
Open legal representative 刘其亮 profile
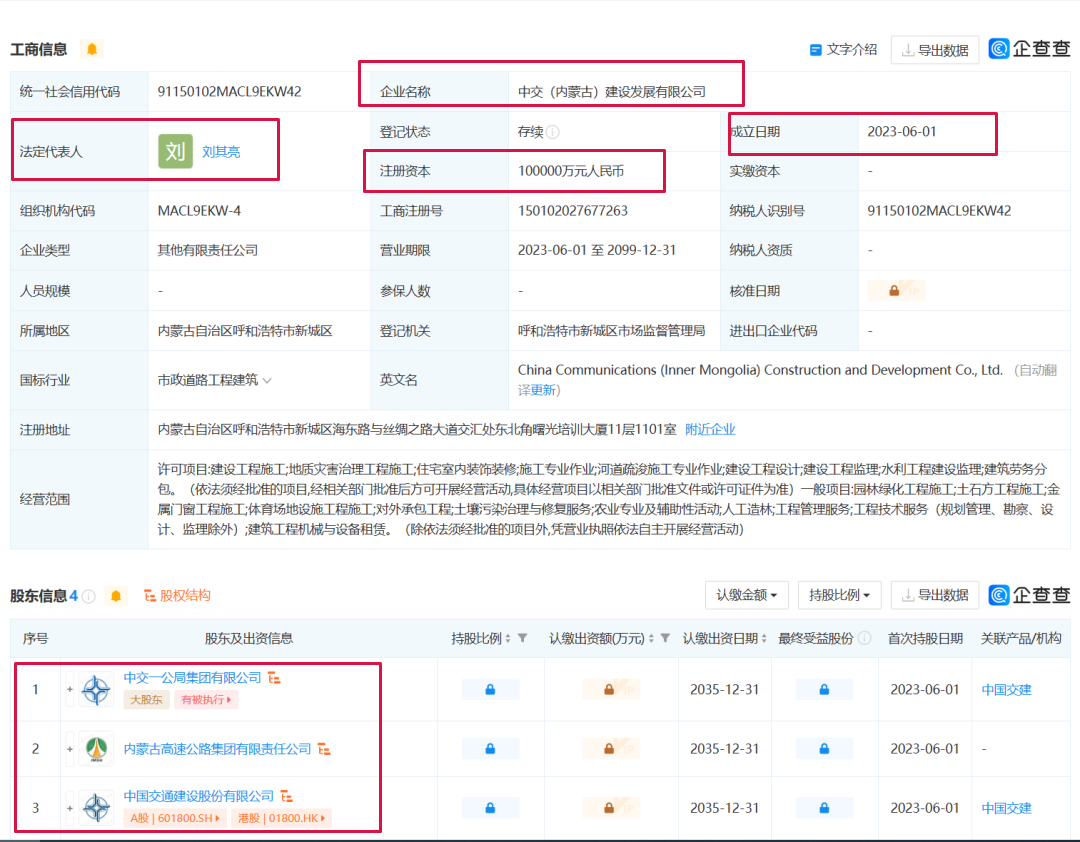tap(221, 152)
